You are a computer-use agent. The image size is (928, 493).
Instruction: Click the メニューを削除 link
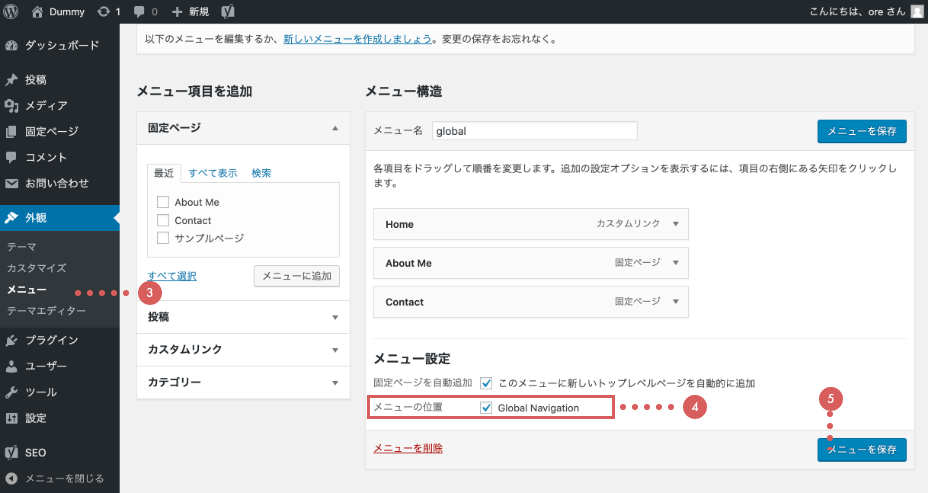(x=407, y=449)
